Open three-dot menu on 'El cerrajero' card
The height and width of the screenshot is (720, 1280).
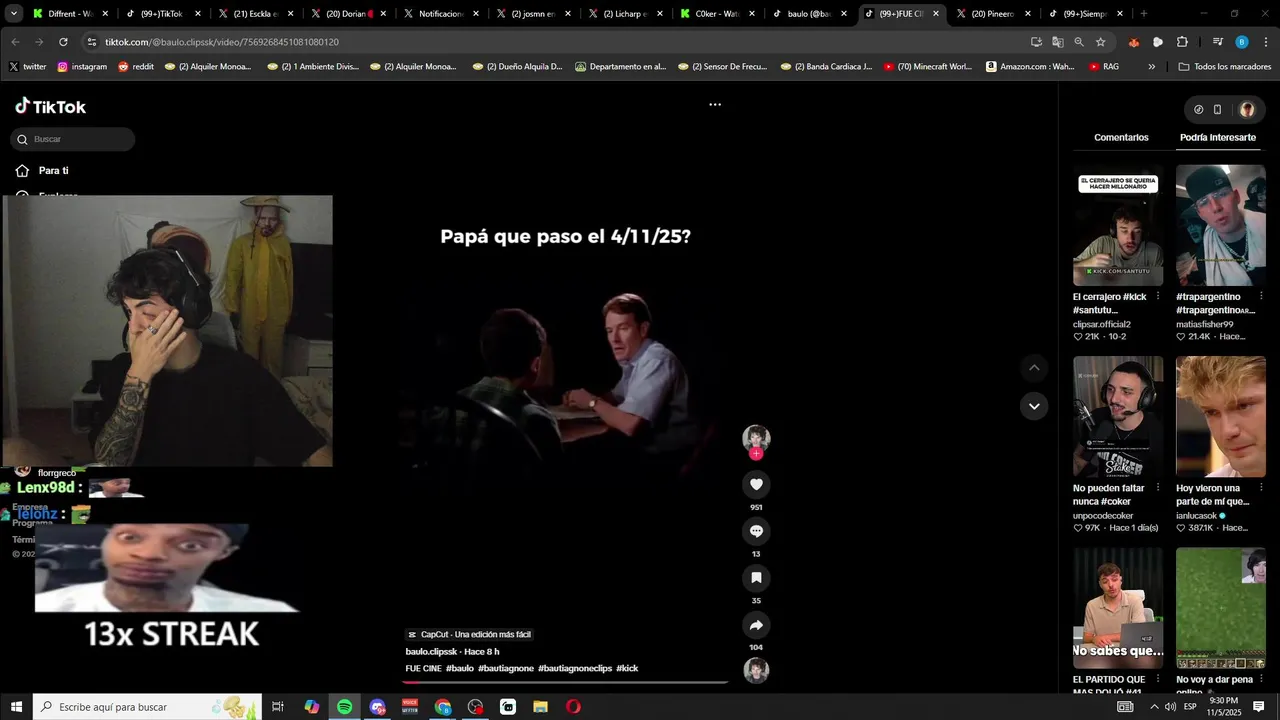[1158, 297]
